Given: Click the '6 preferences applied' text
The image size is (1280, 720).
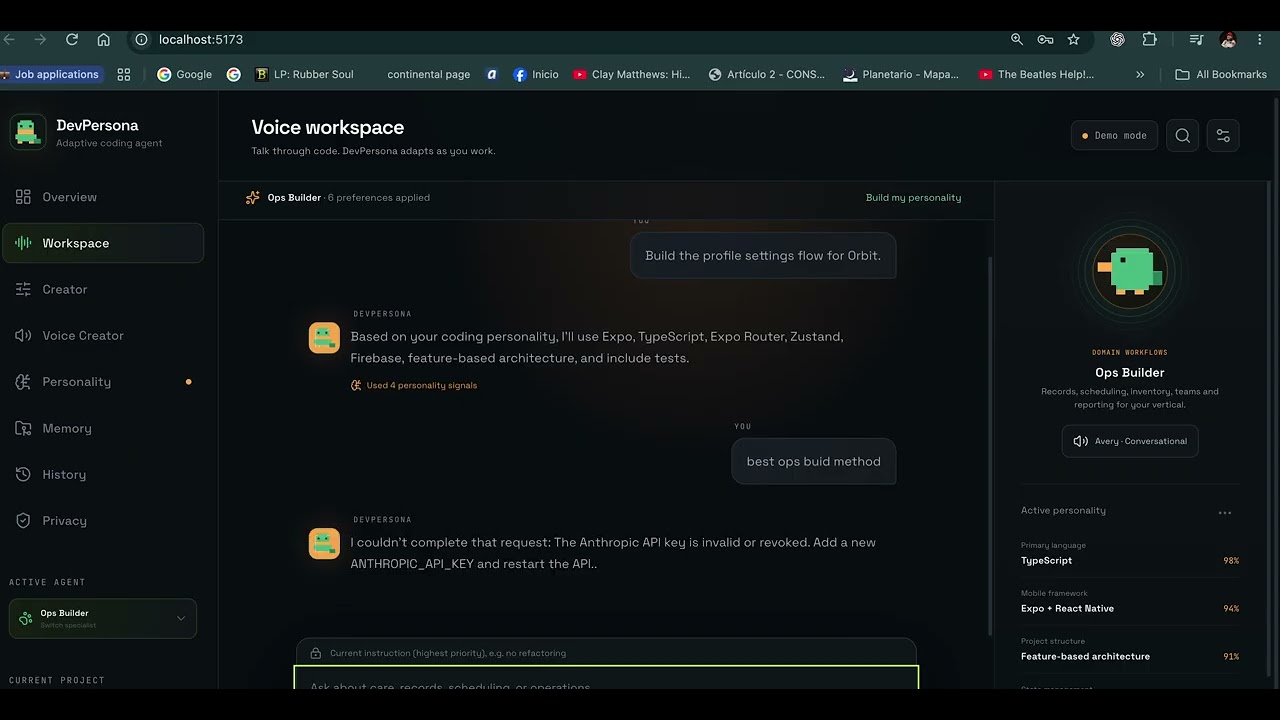Looking at the screenshot, I should (x=379, y=198).
